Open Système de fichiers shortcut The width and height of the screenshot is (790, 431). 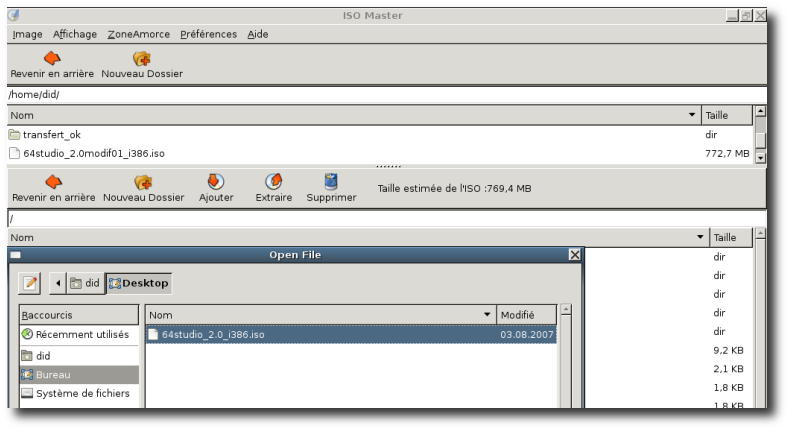pyautogui.click(x=79, y=393)
